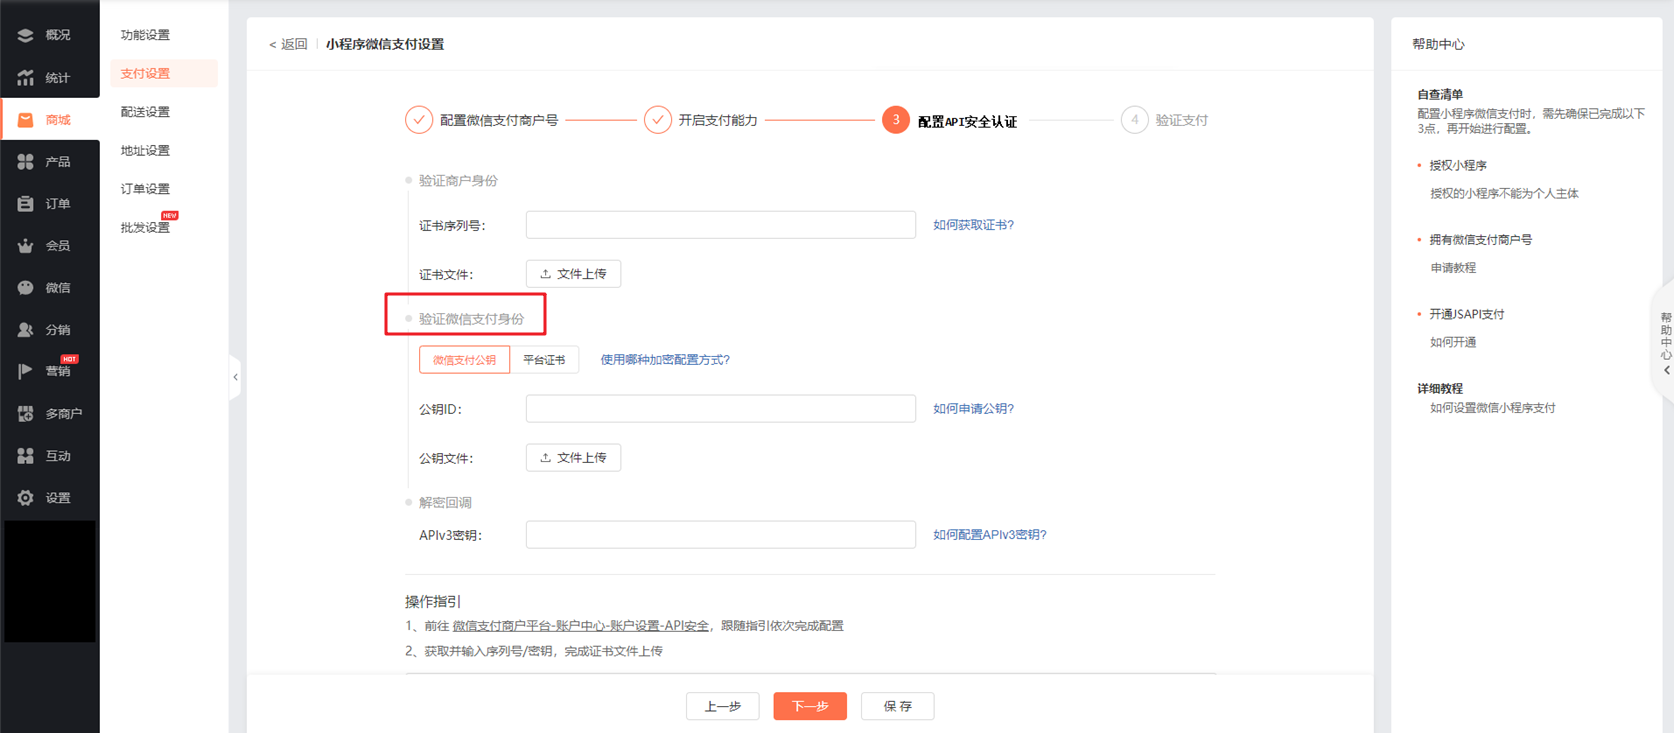Viewport: 1674px width, 733px height.
Task: Open 地址设置 menu item
Action: pyautogui.click(x=145, y=150)
